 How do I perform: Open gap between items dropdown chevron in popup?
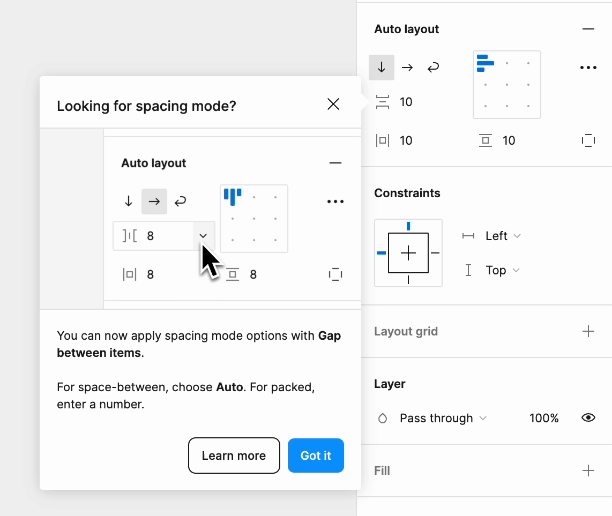(203, 236)
